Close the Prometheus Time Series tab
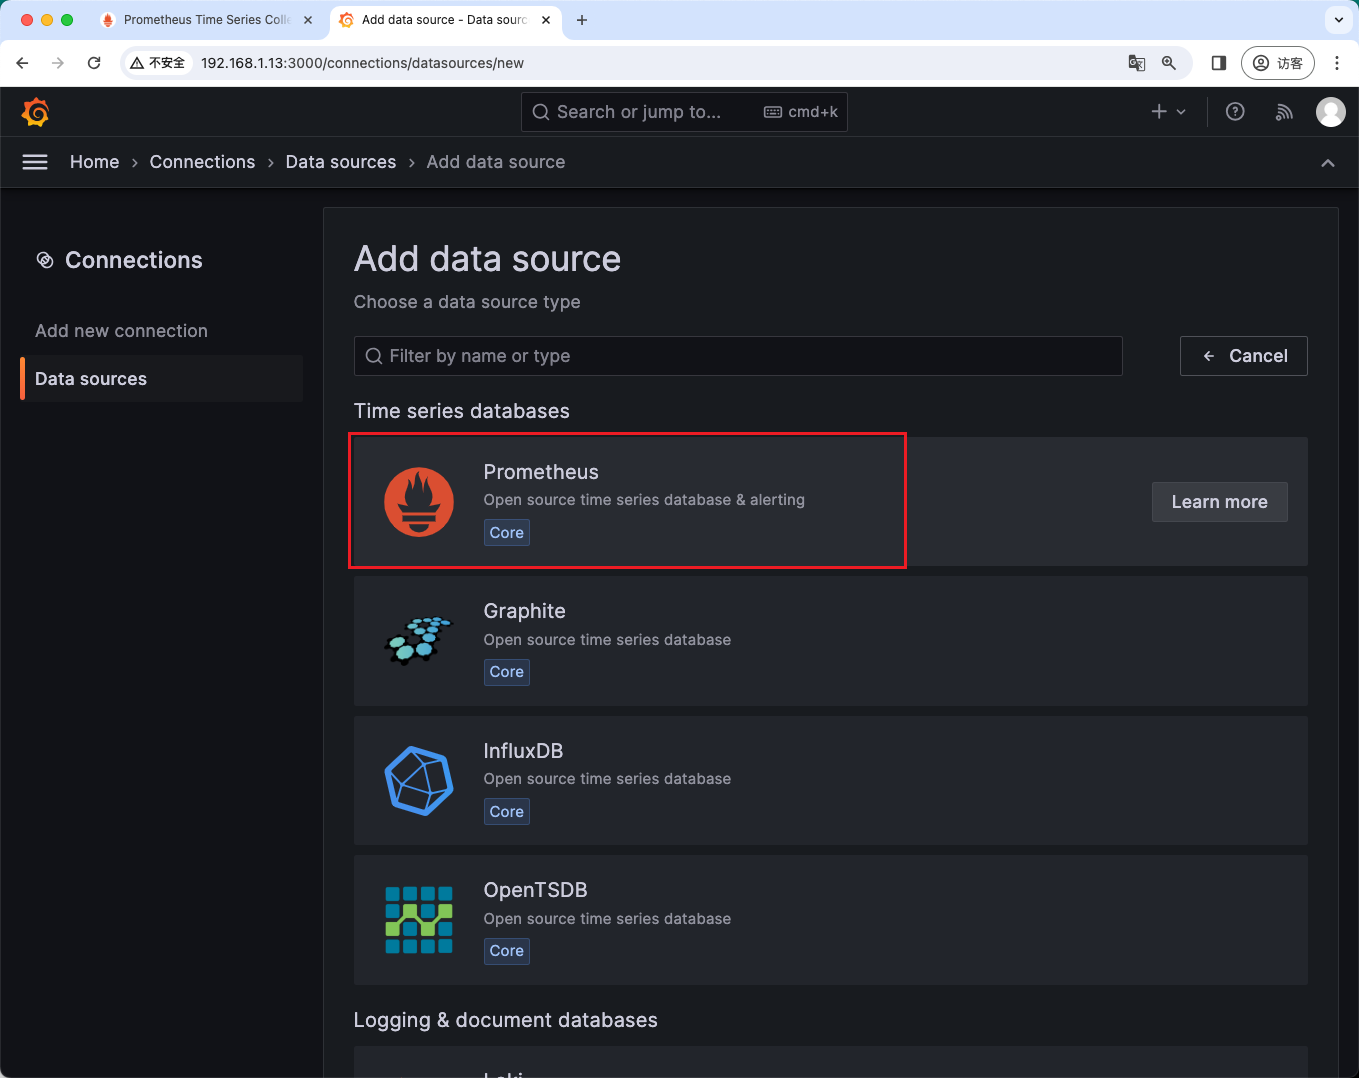 tap(308, 20)
